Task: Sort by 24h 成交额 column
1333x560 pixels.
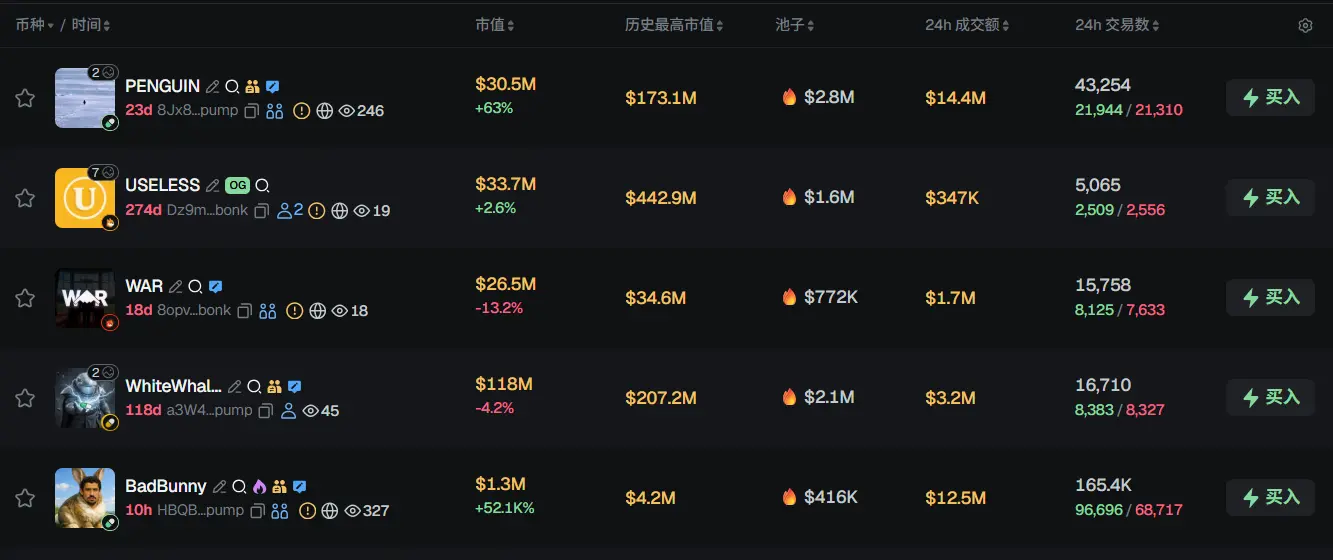Action: click(x=966, y=25)
